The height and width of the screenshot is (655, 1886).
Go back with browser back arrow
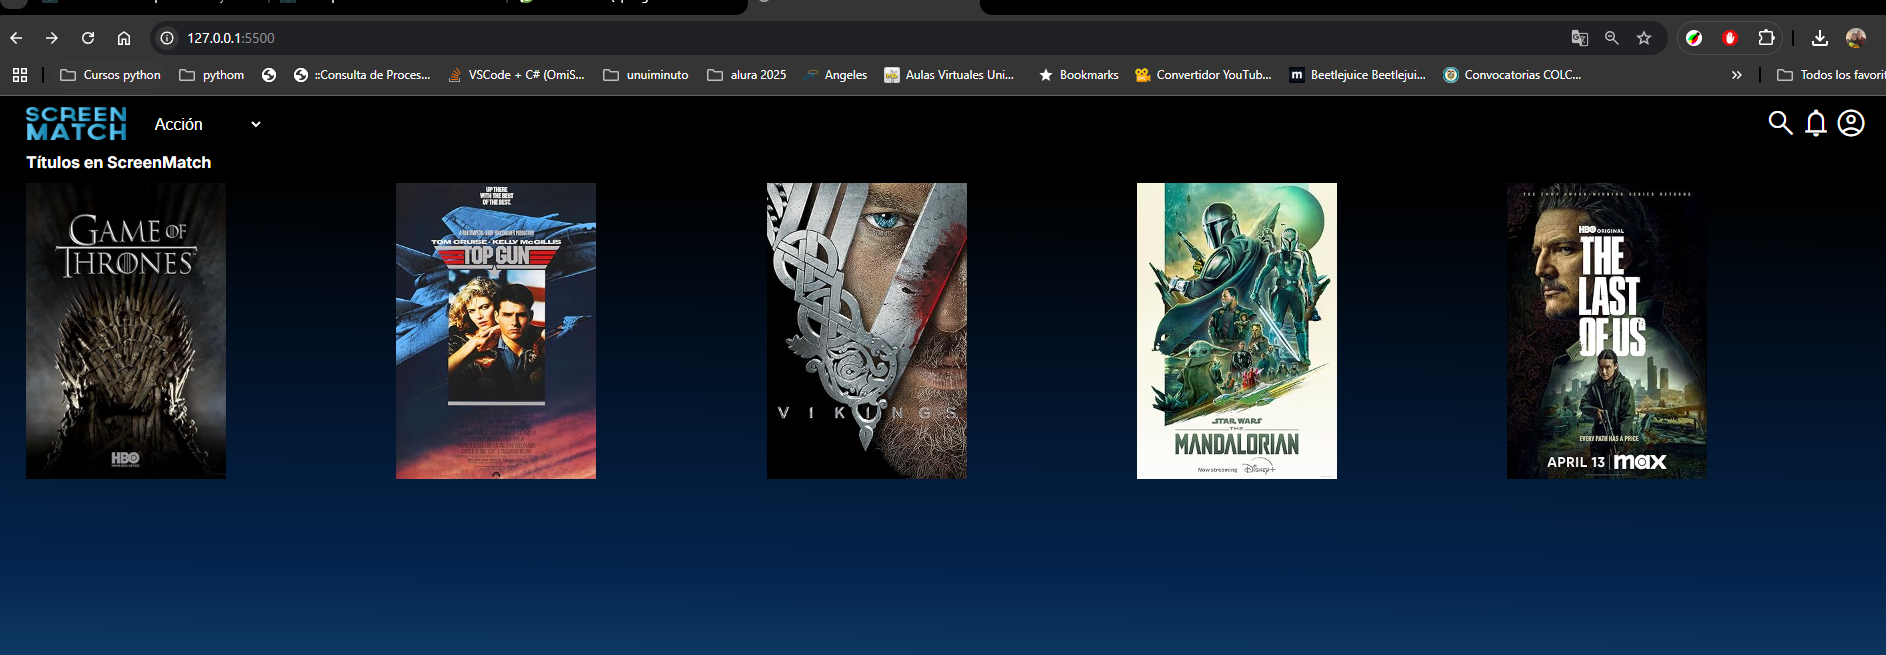[16, 38]
